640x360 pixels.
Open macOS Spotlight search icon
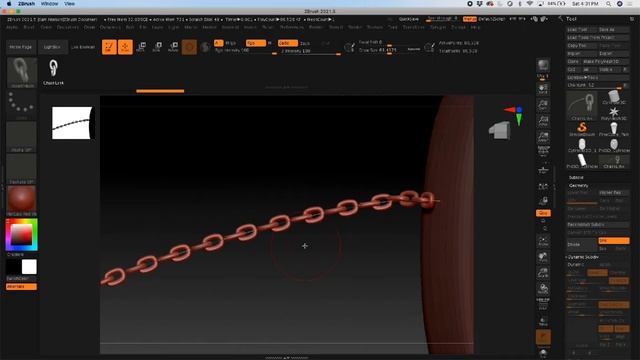[608, 4]
